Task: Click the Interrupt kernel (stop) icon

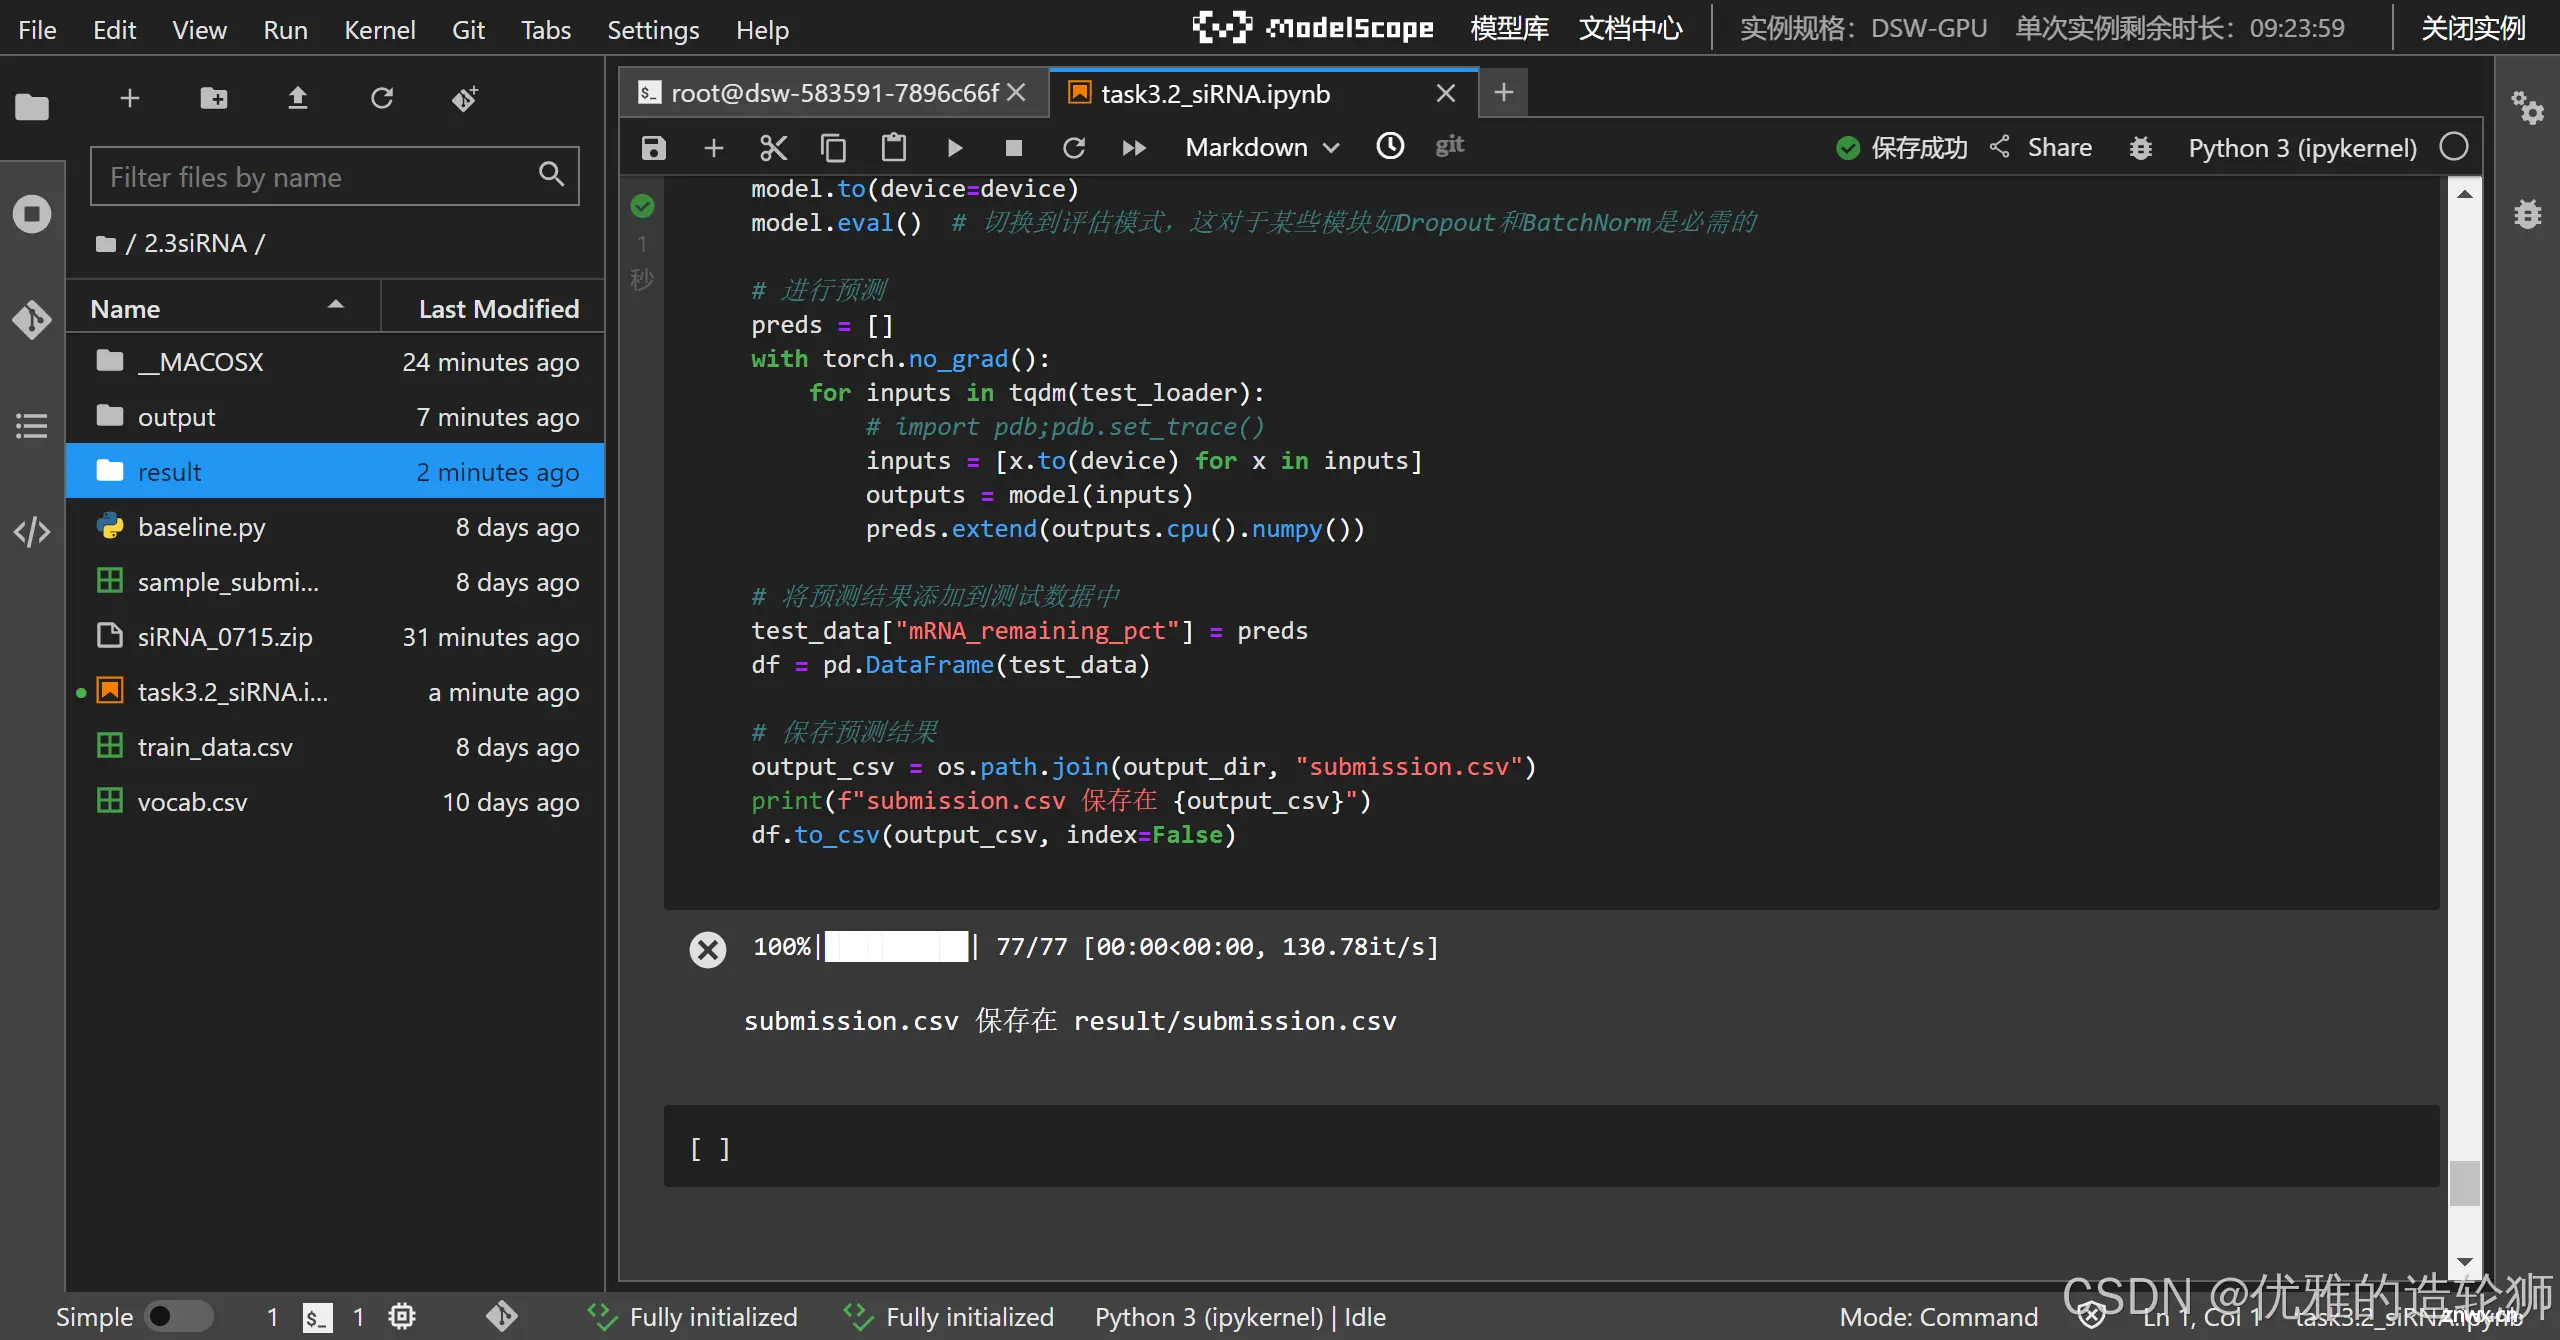Action: [1012, 147]
